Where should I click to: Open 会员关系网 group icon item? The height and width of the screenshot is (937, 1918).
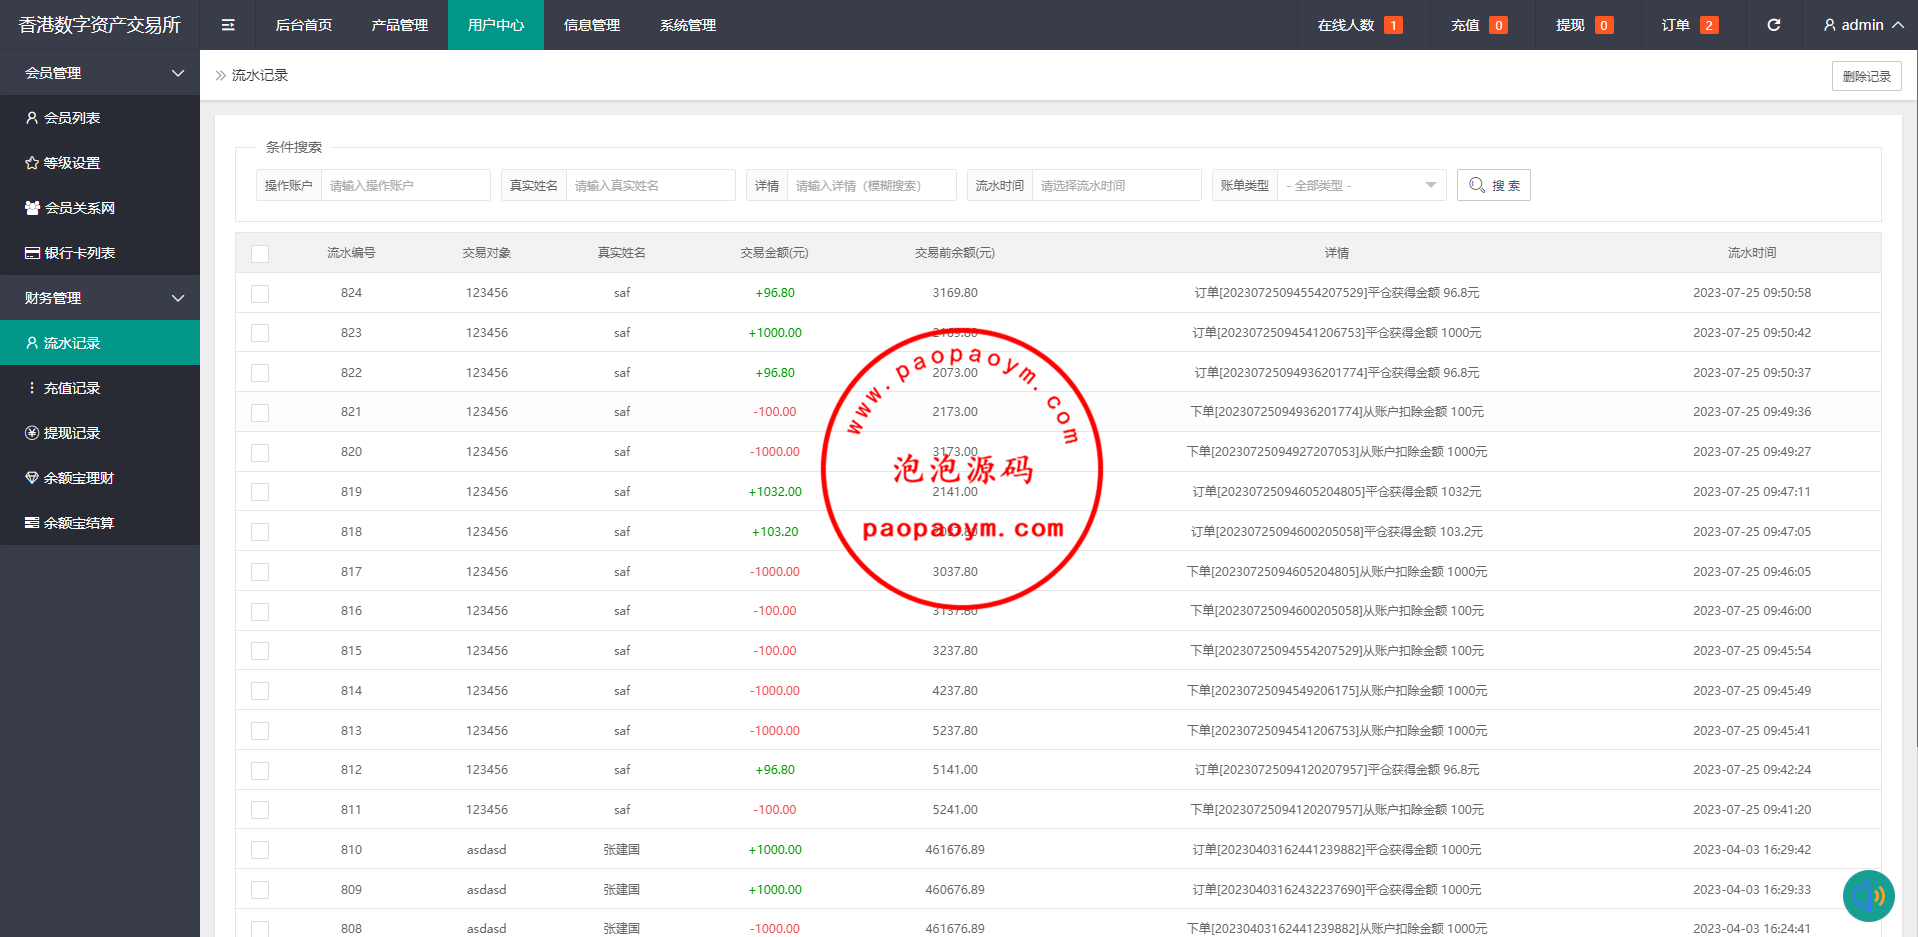pos(32,208)
